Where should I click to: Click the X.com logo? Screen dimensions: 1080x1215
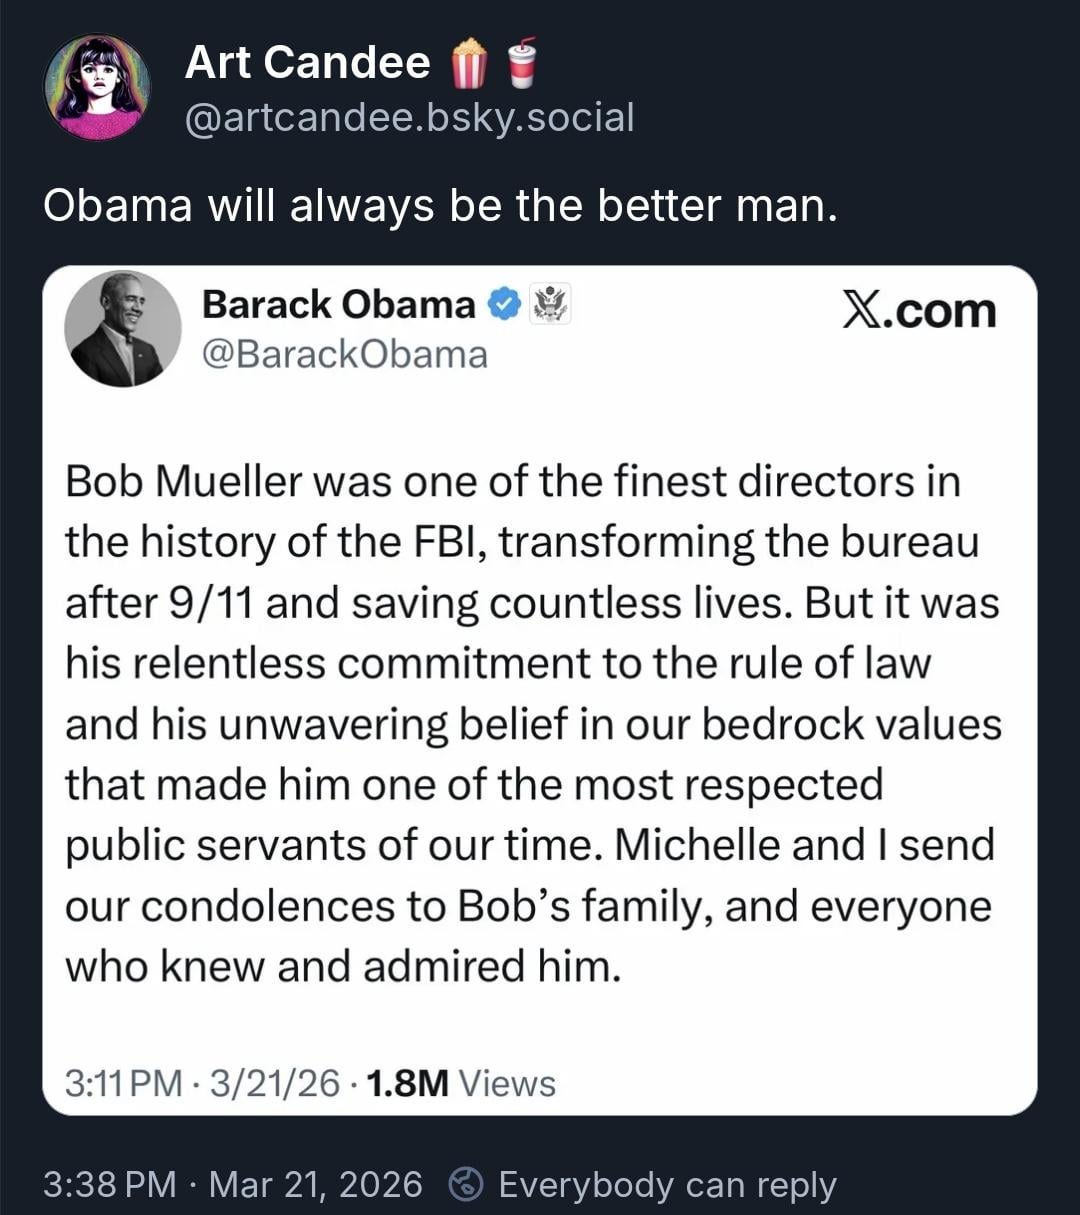[918, 311]
